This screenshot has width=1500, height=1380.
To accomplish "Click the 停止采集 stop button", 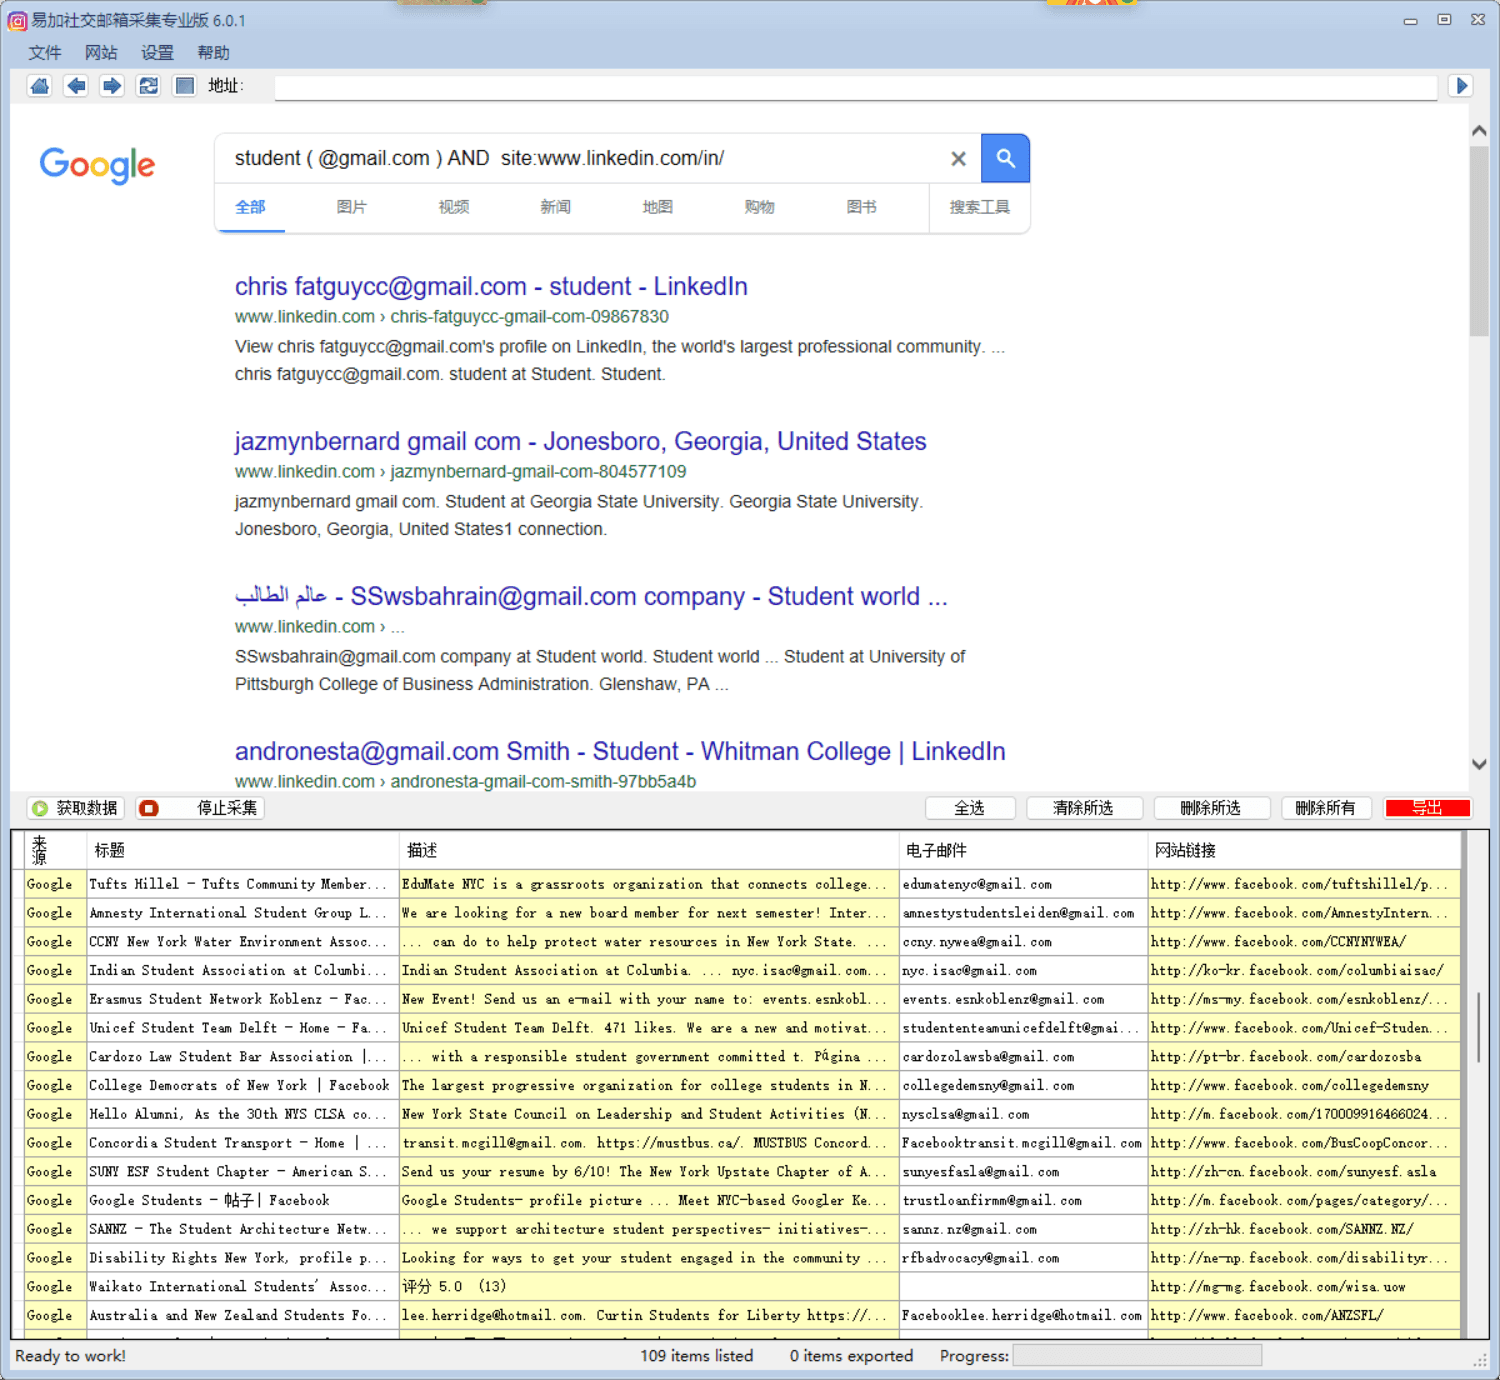I will pyautogui.click(x=200, y=808).
